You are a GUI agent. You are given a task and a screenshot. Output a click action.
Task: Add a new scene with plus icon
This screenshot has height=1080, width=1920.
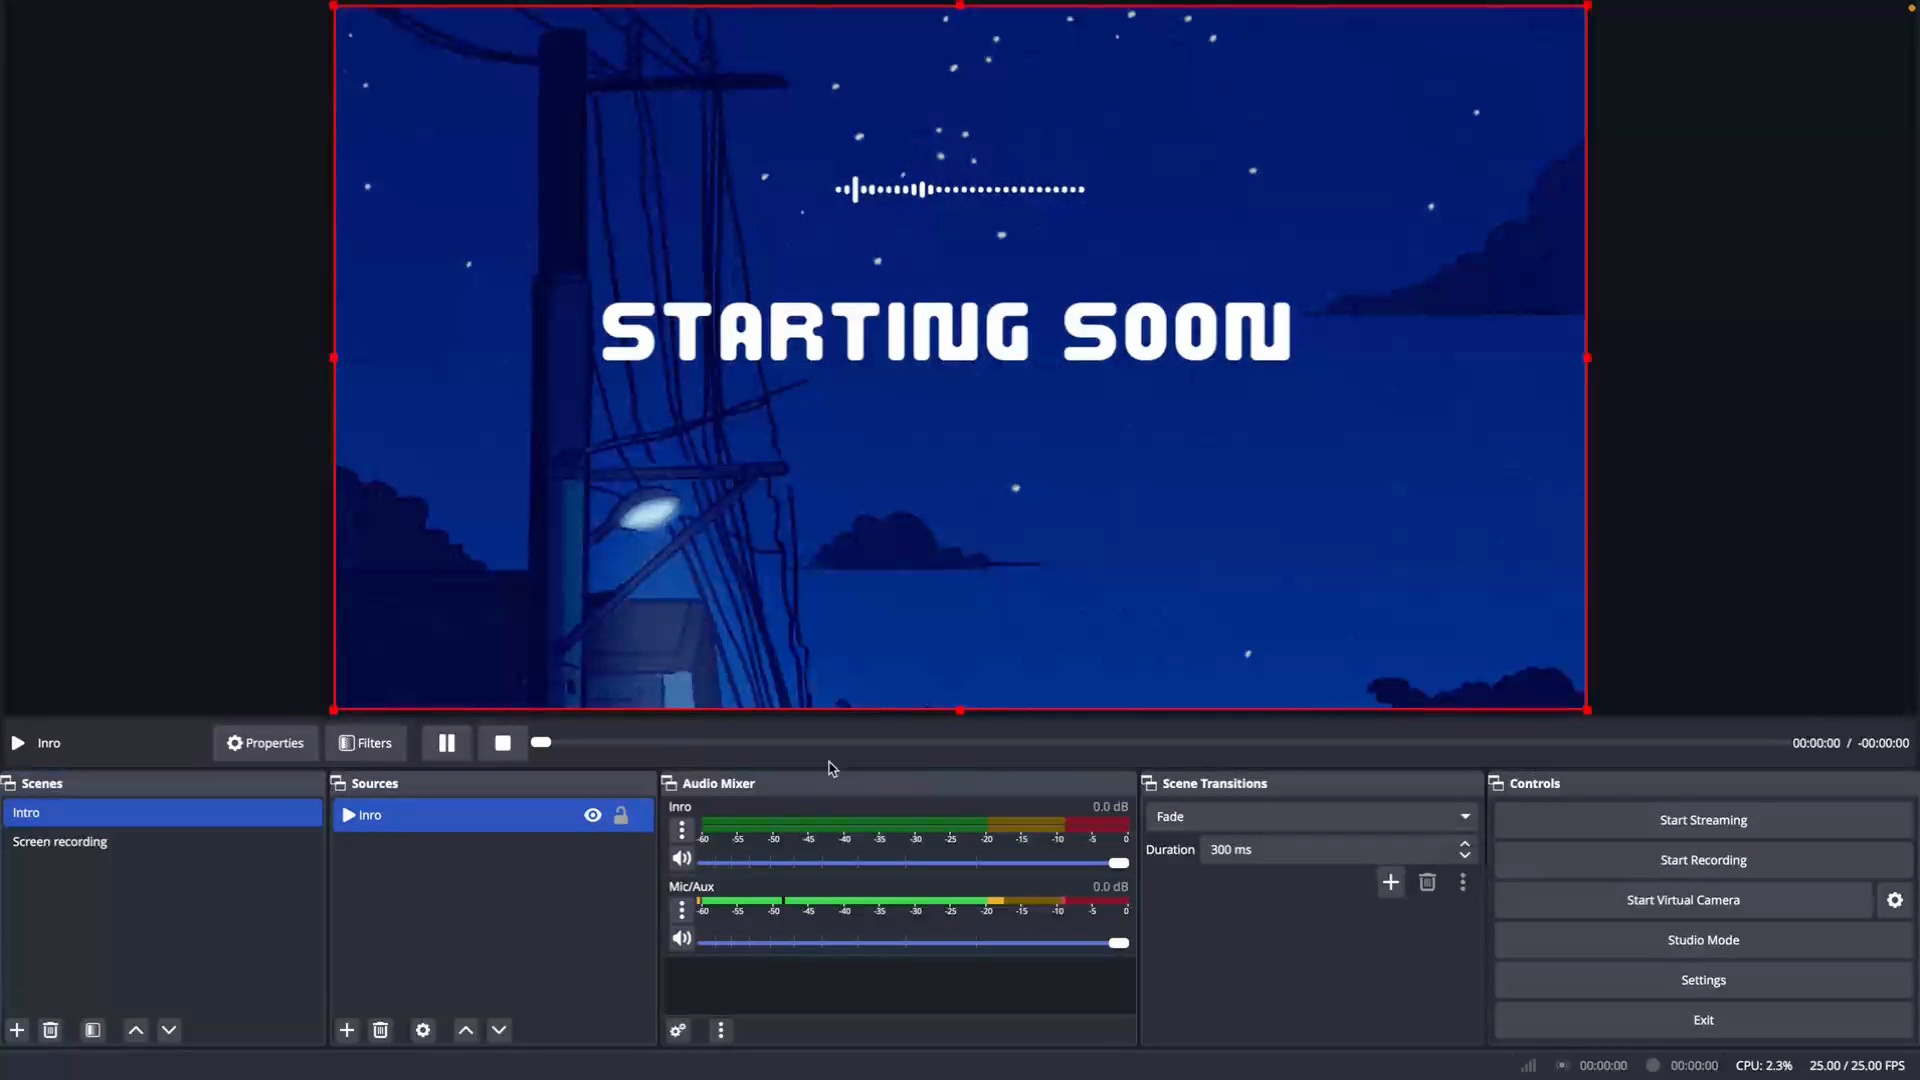click(17, 1030)
